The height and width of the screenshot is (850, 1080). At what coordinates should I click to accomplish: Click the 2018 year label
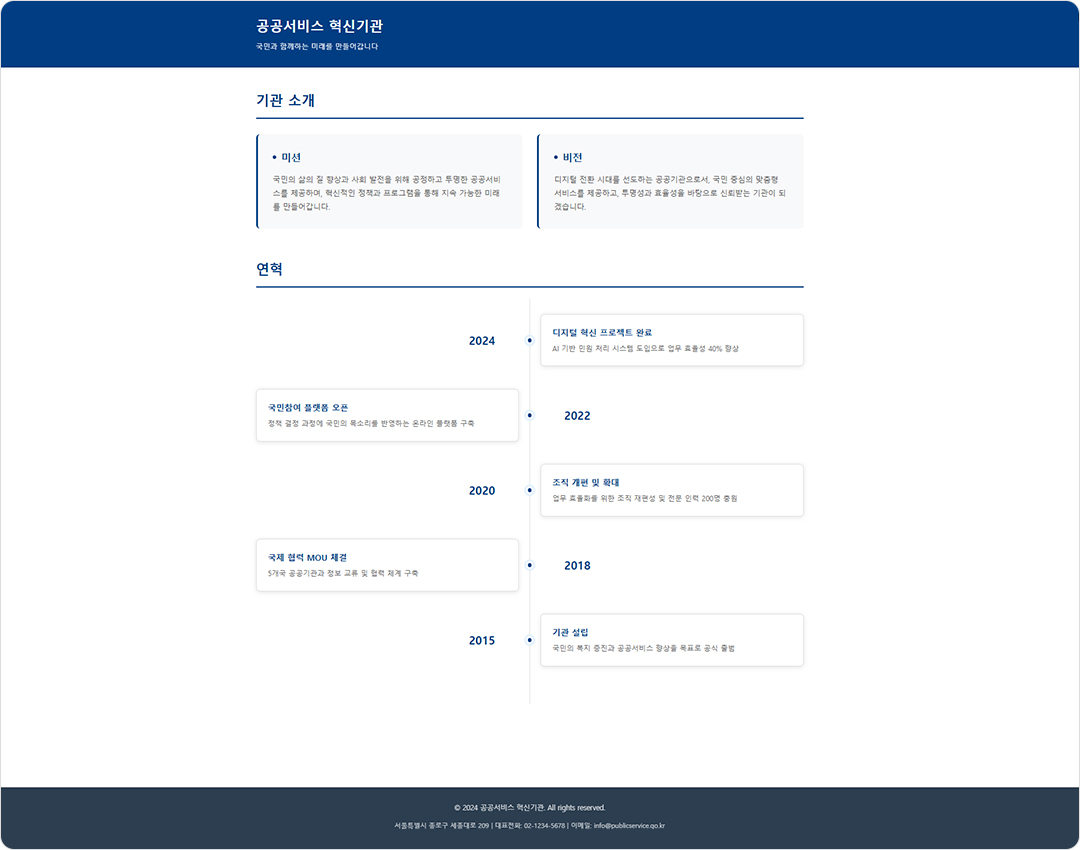[577, 566]
